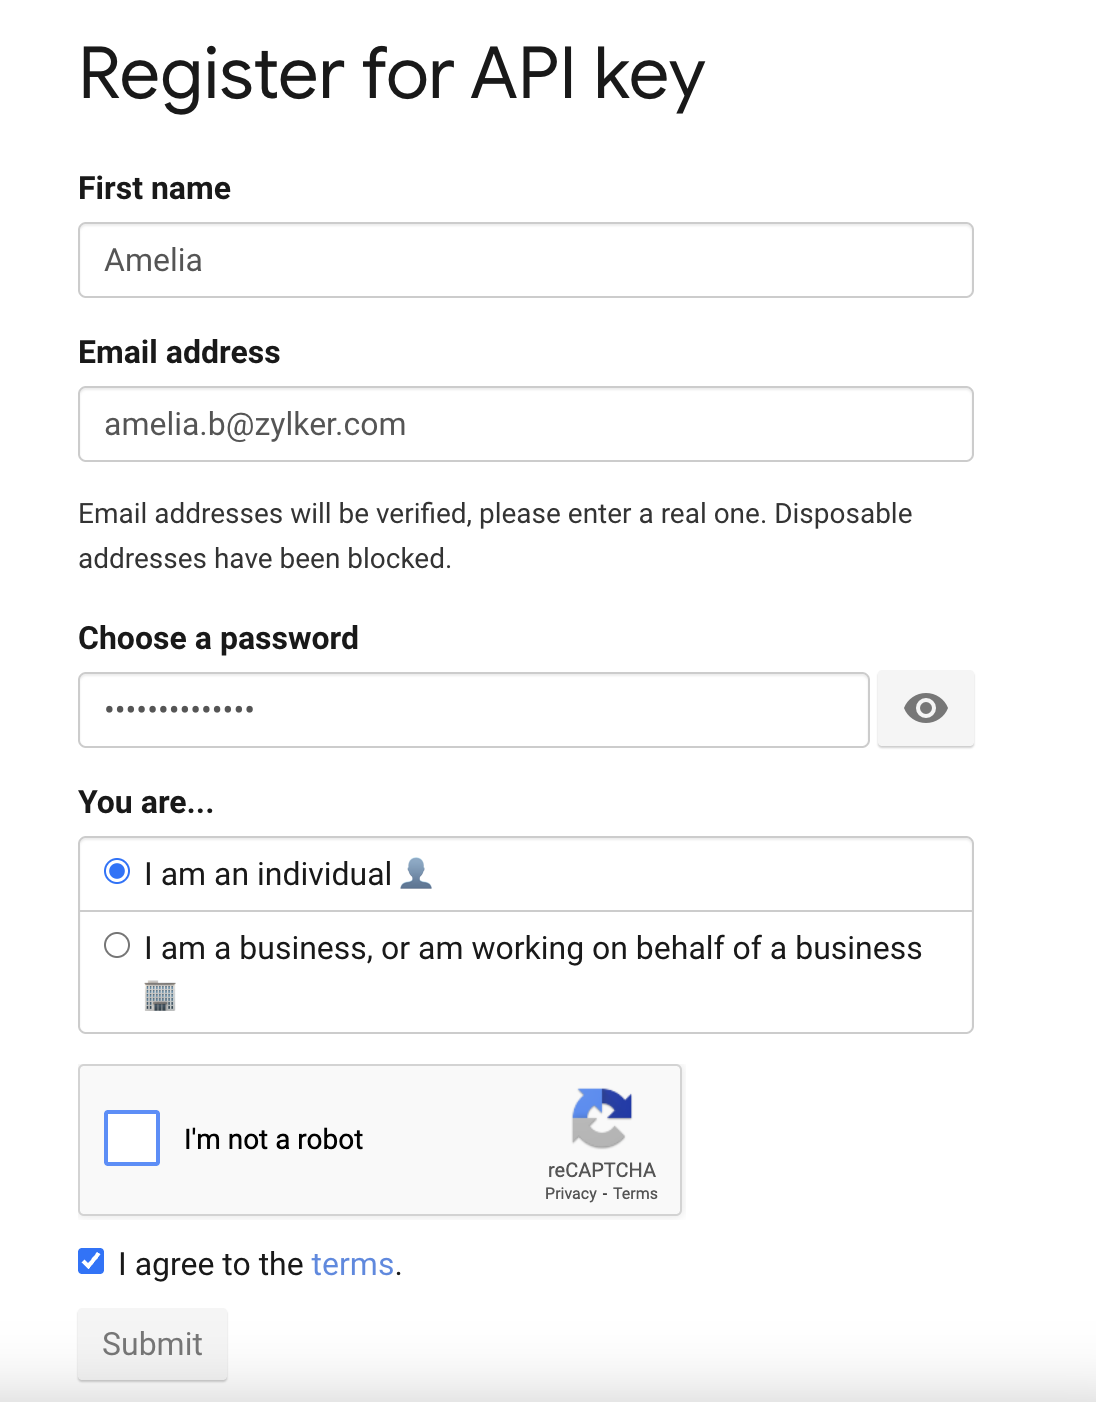The width and height of the screenshot is (1096, 1402).
Task: Click into the Email address field
Action: (526, 424)
